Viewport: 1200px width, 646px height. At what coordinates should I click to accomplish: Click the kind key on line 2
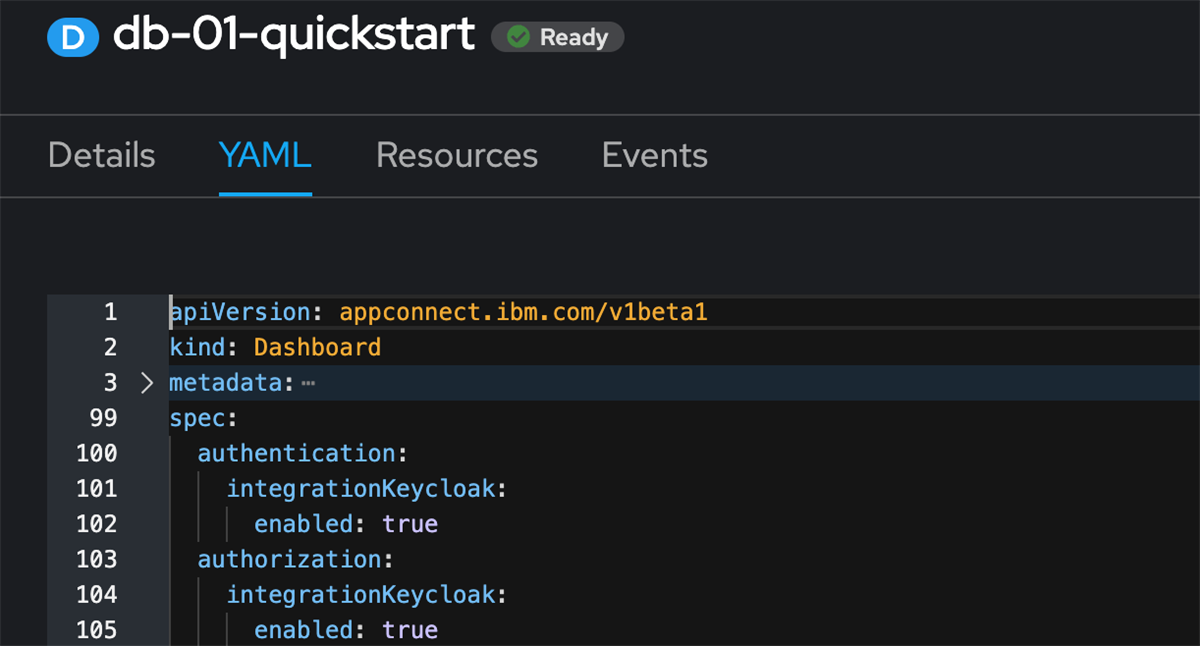[x=197, y=347]
